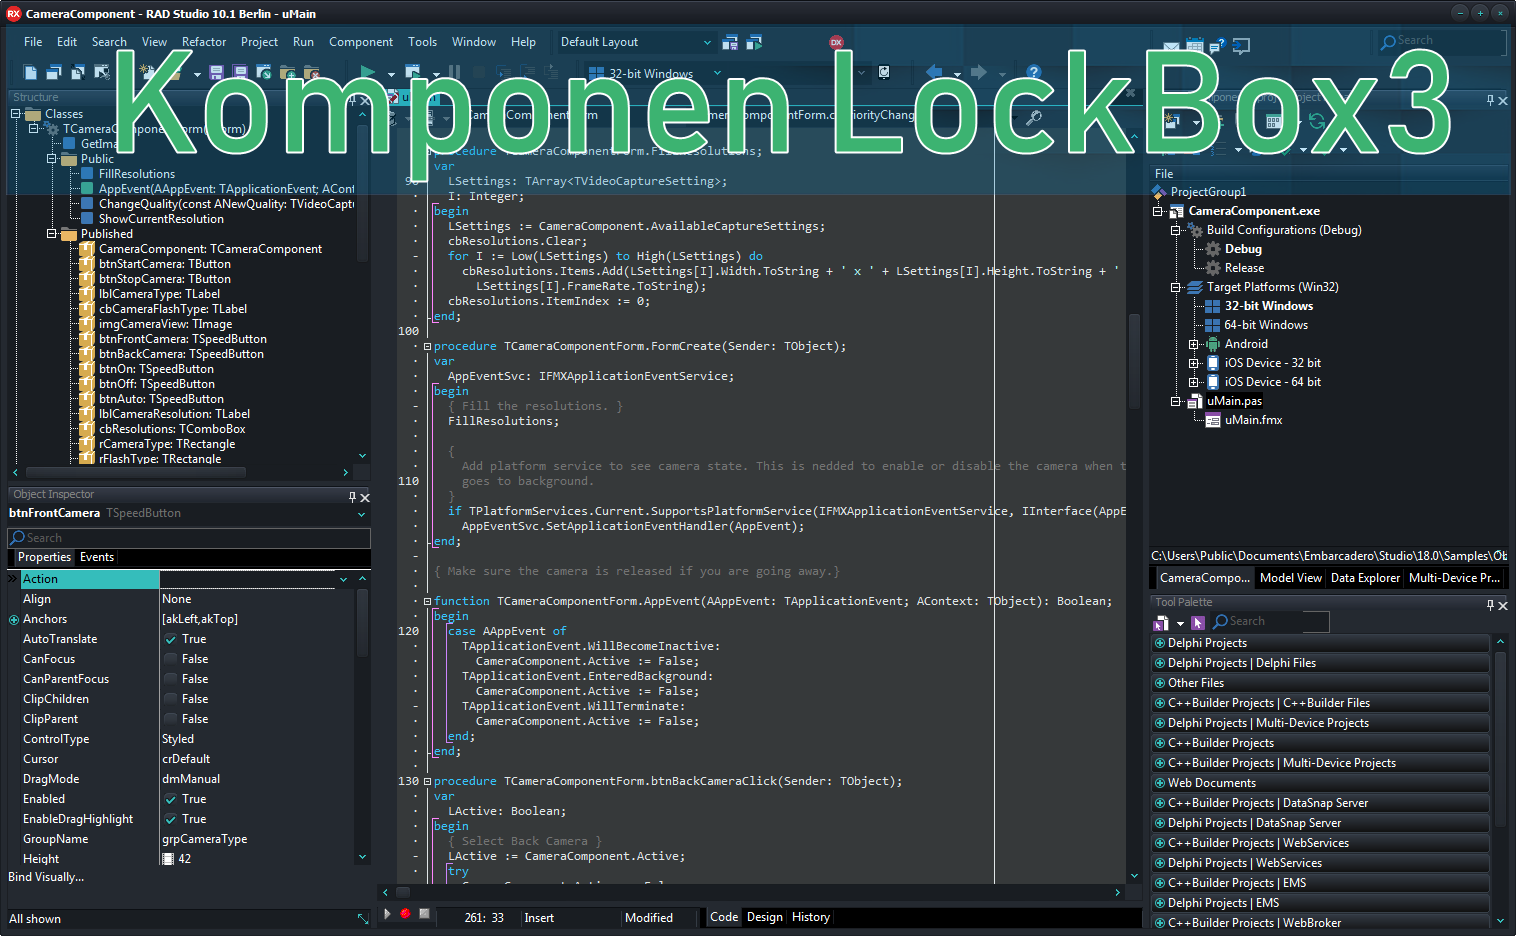Click the green Run arrow icon
Viewport: 1516px width, 936px height.
pyautogui.click(x=368, y=72)
